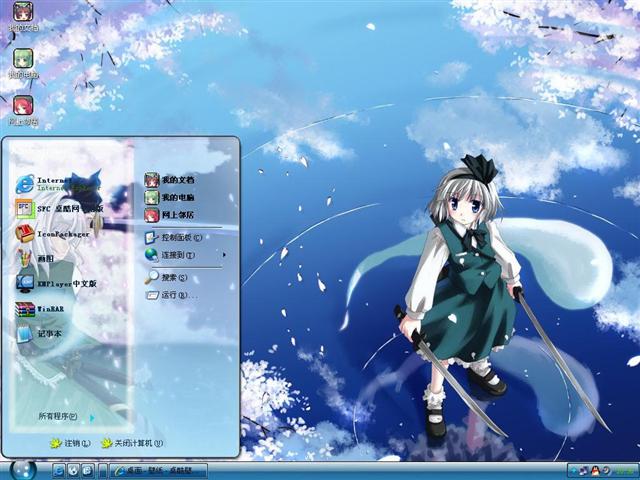The width and height of the screenshot is (640, 480).
Task: Launch KMPlayer中文版 from Start menu
Action: tap(56, 283)
